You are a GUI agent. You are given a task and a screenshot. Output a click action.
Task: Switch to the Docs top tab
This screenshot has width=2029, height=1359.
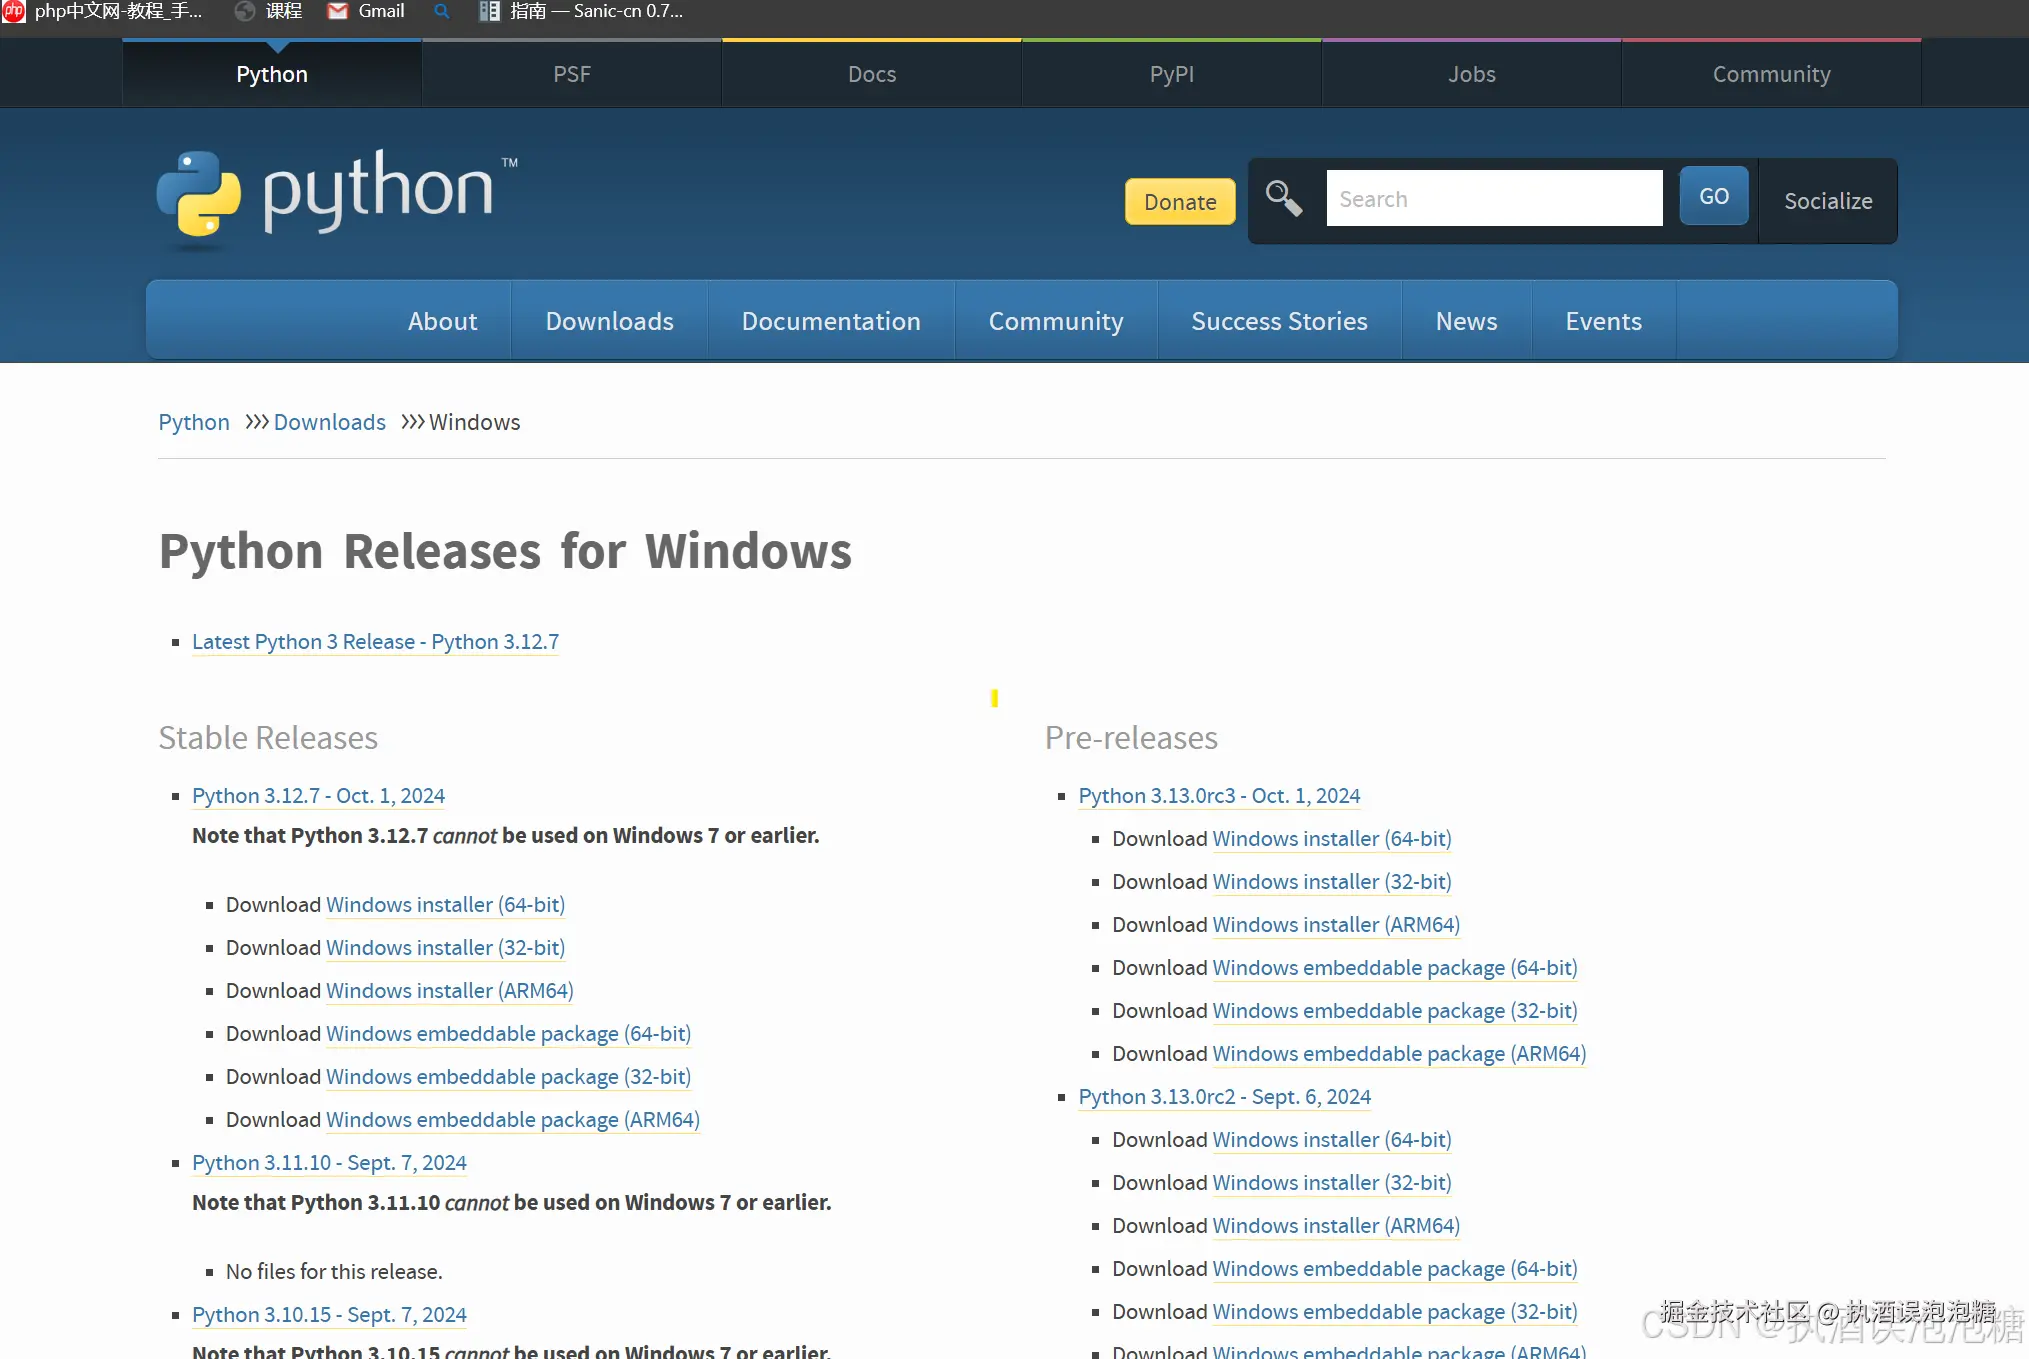point(871,74)
